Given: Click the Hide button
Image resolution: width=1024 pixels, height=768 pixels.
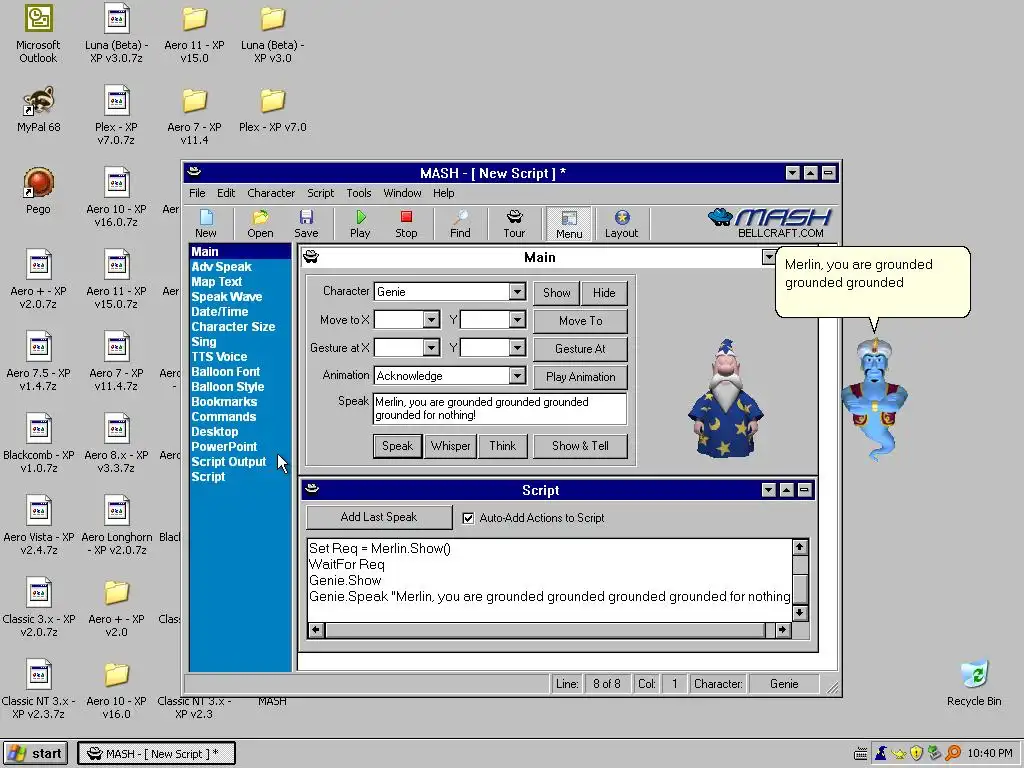Looking at the screenshot, I should (604, 293).
